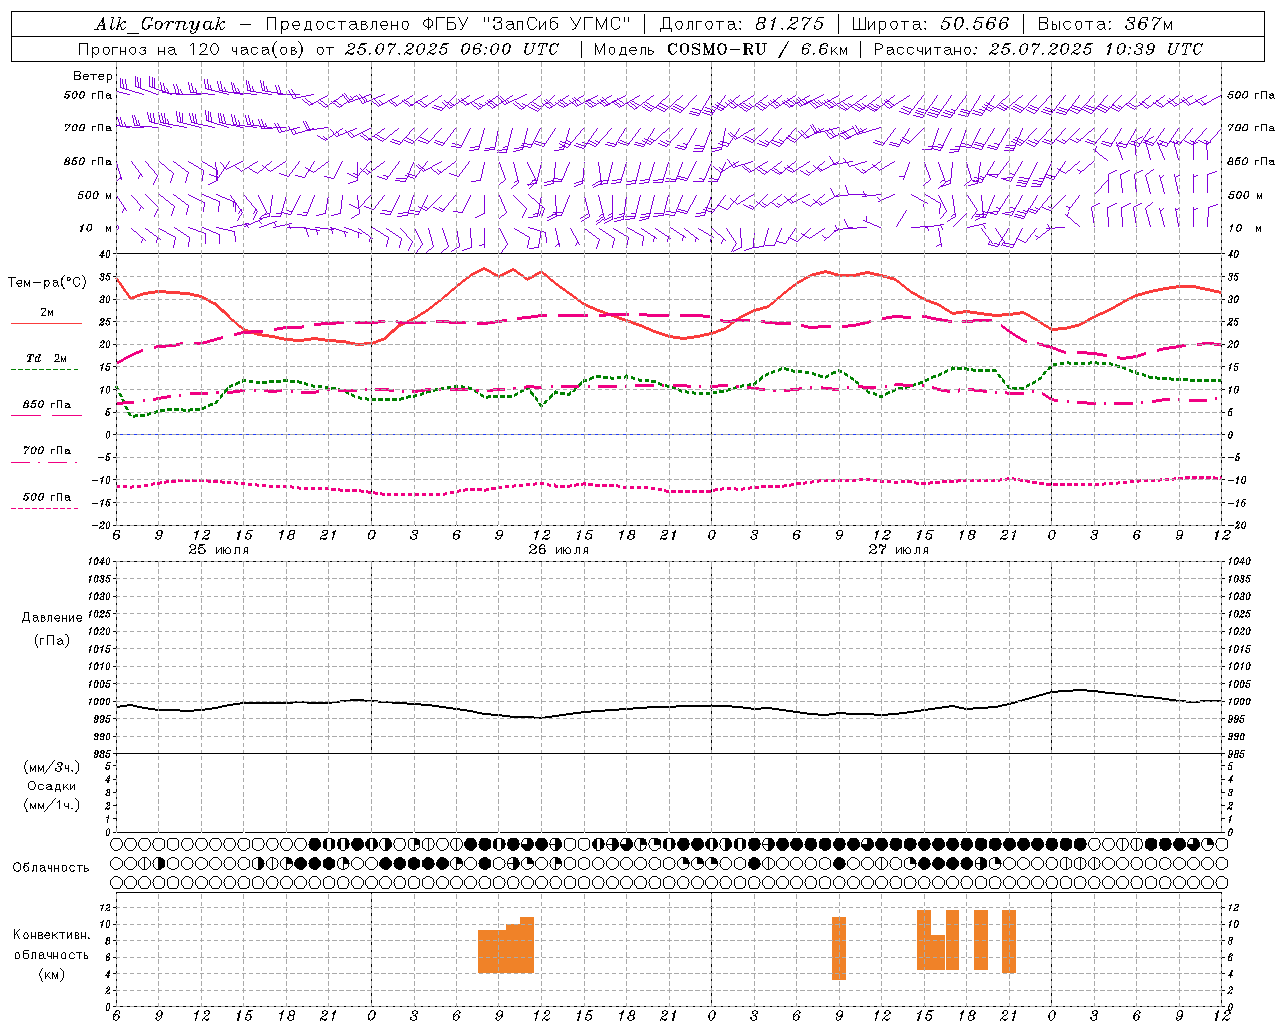Click the tallest orange bar before 26 июля 12h
The image size is (1280, 1024).
[x=527, y=945]
